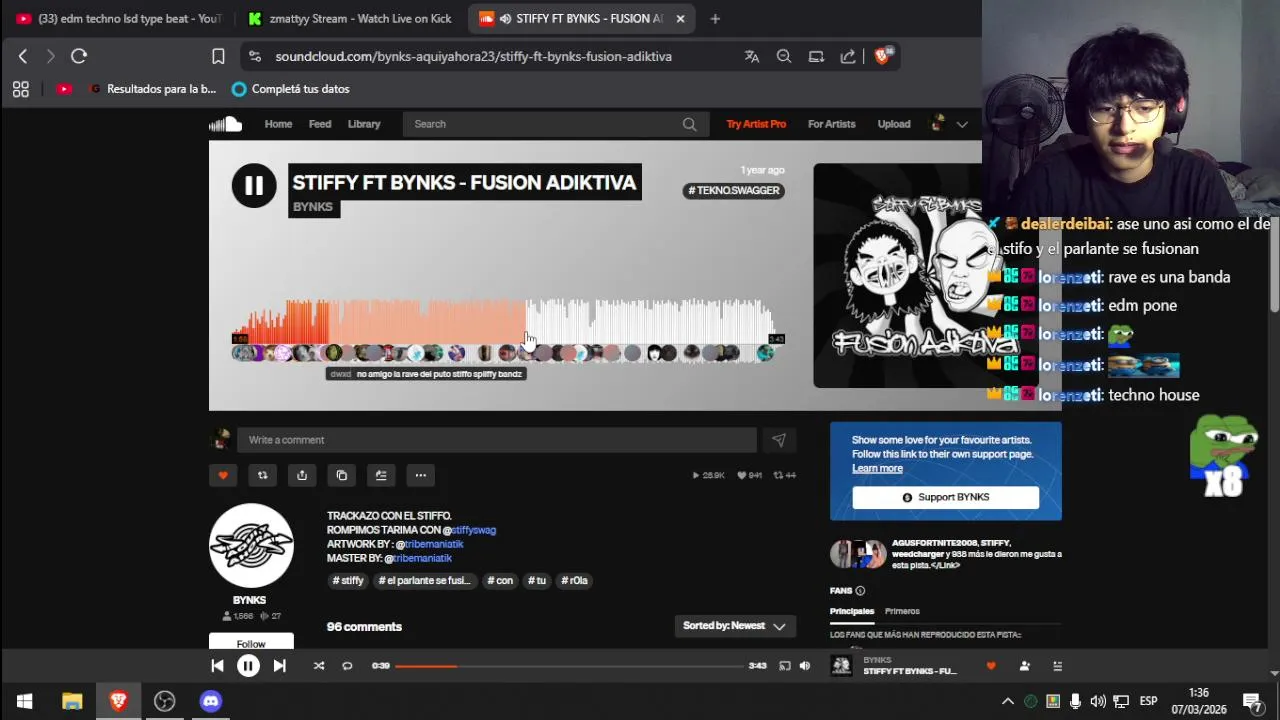Open the # r0la tag
This screenshot has width=1280, height=720.
(x=575, y=580)
